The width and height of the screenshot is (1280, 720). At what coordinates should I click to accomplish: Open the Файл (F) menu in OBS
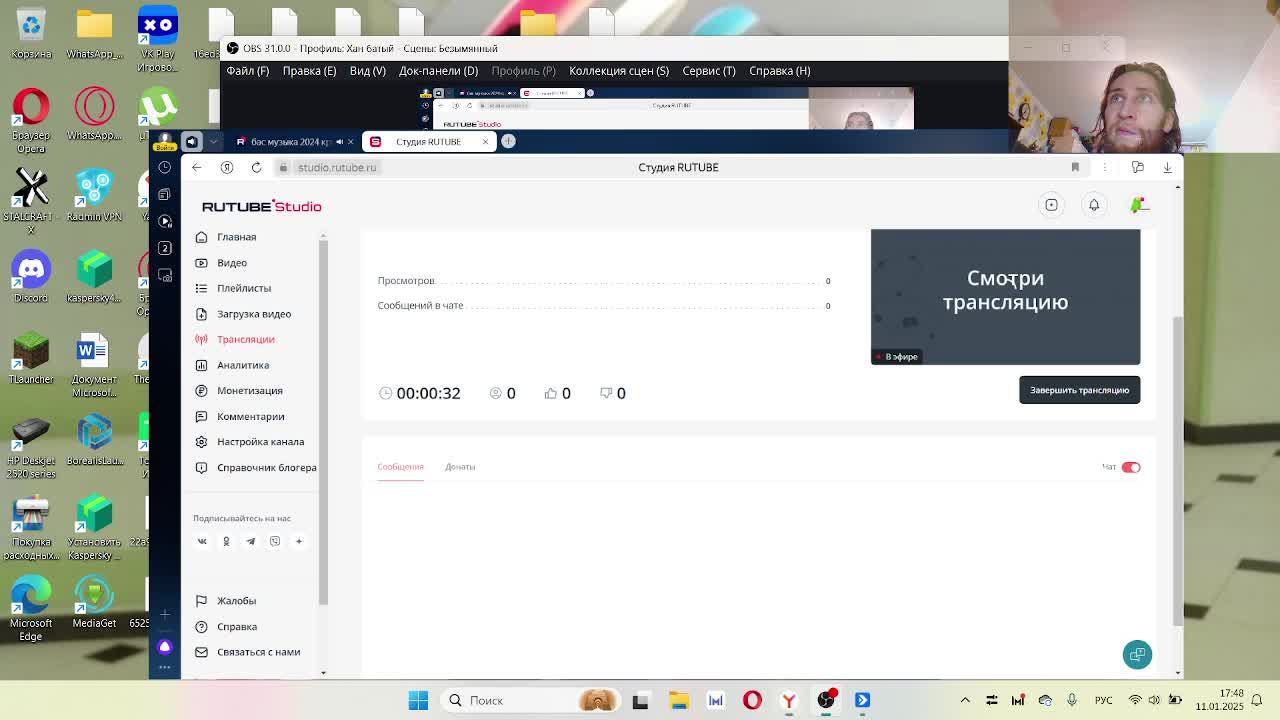pyautogui.click(x=248, y=71)
